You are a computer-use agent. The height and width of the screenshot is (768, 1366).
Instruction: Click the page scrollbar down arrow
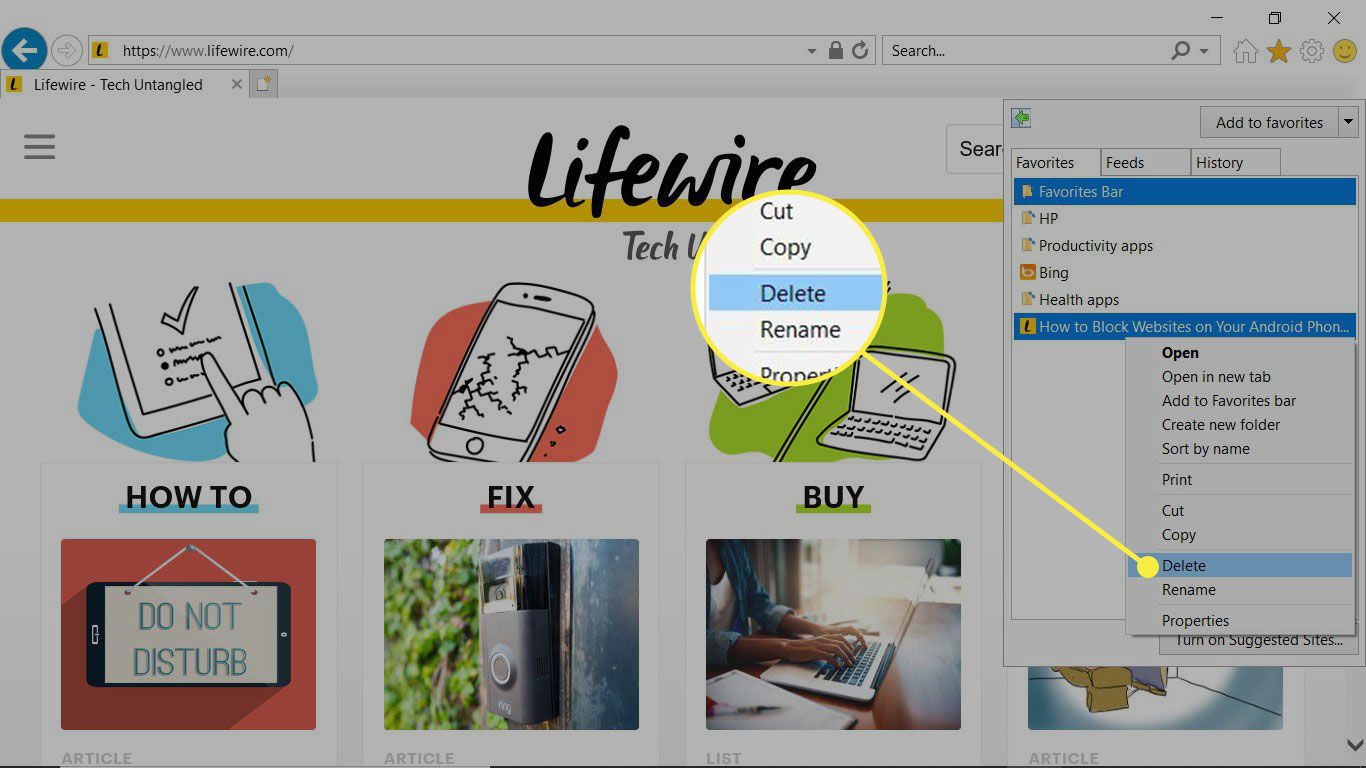1353,745
